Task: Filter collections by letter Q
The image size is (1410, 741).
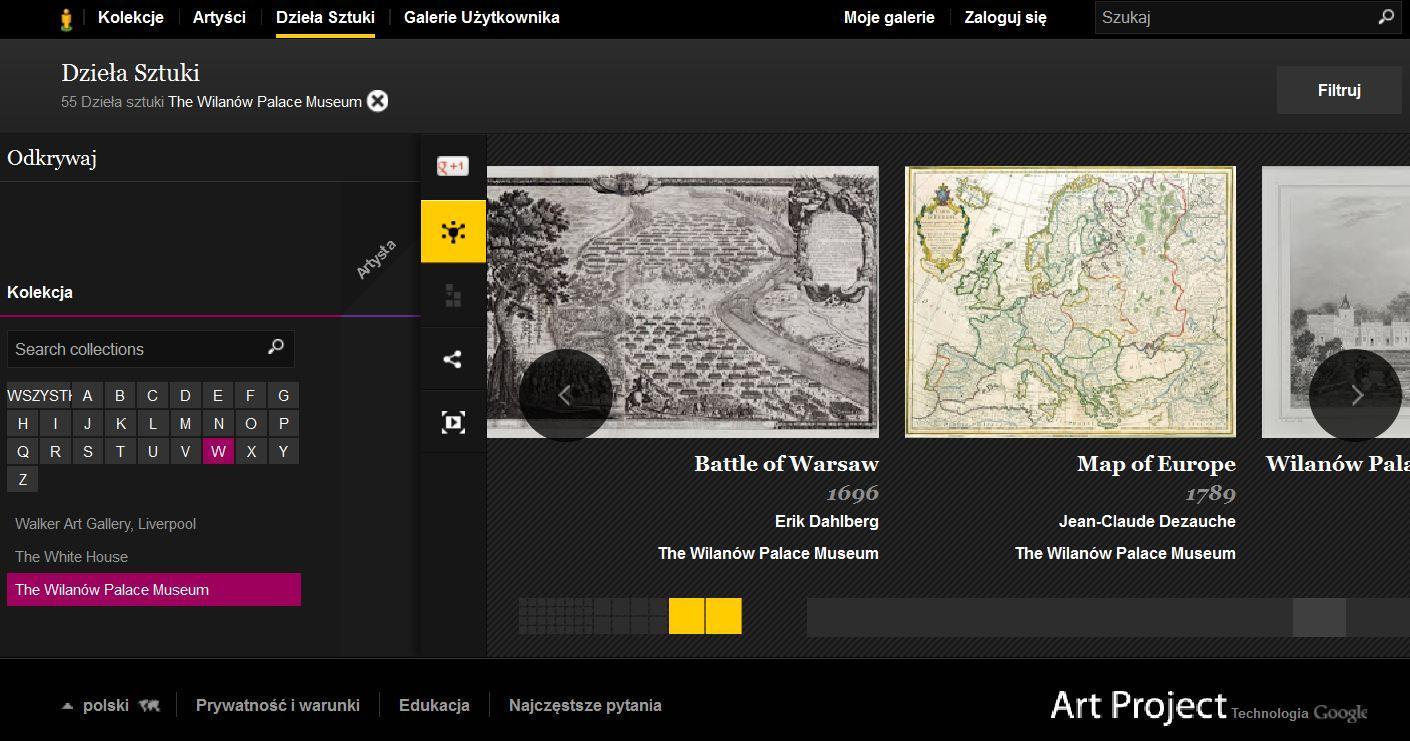Action: point(23,451)
